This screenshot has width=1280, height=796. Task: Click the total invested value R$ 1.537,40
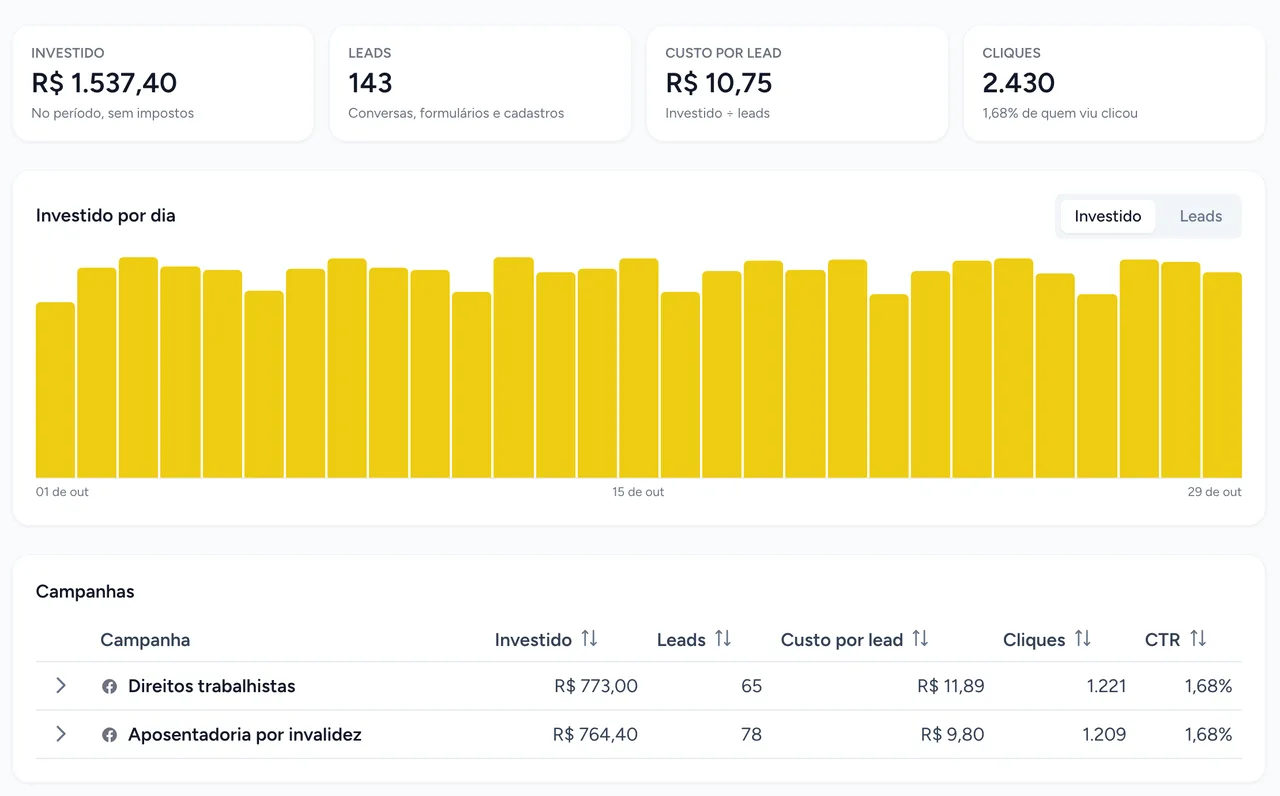pyautogui.click(x=104, y=82)
